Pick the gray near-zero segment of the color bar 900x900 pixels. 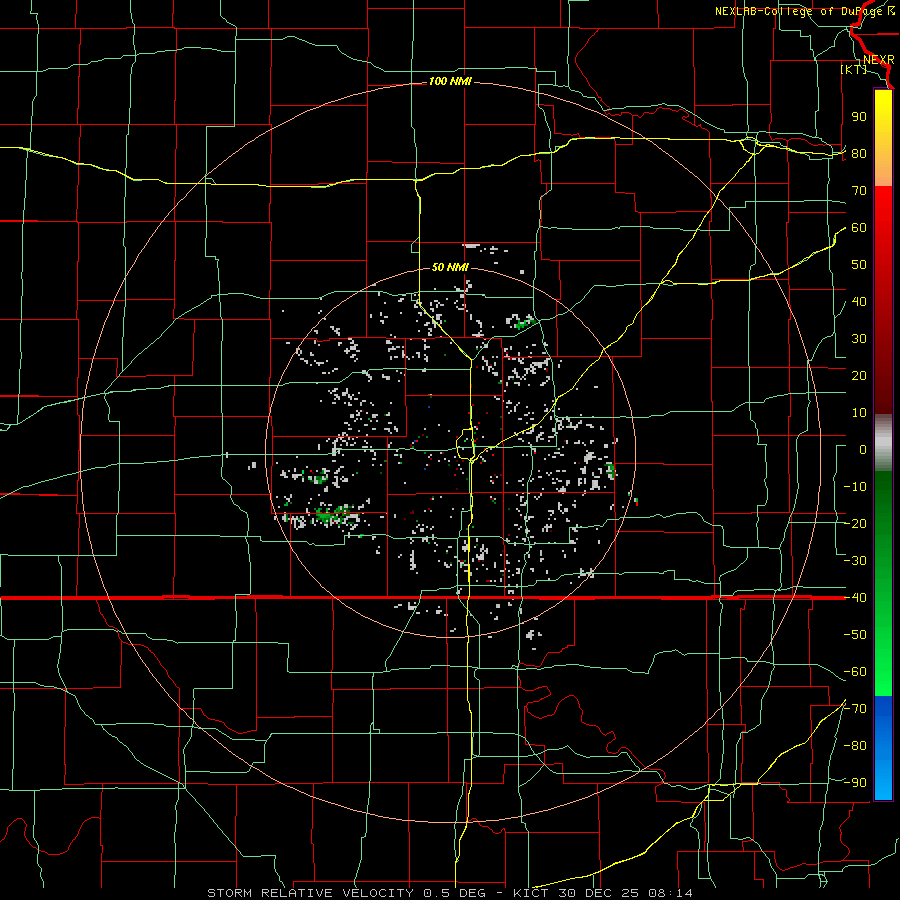tap(883, 443)
